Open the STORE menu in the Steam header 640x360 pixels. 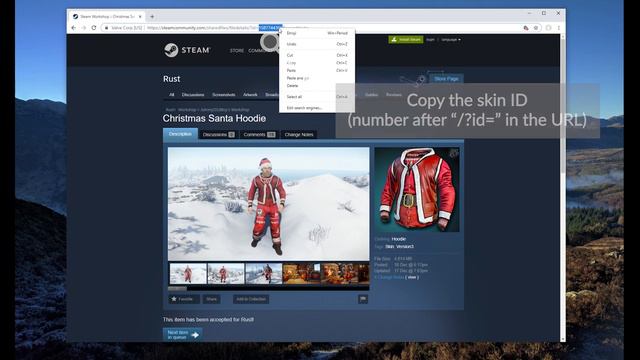[x=237, y=51]
